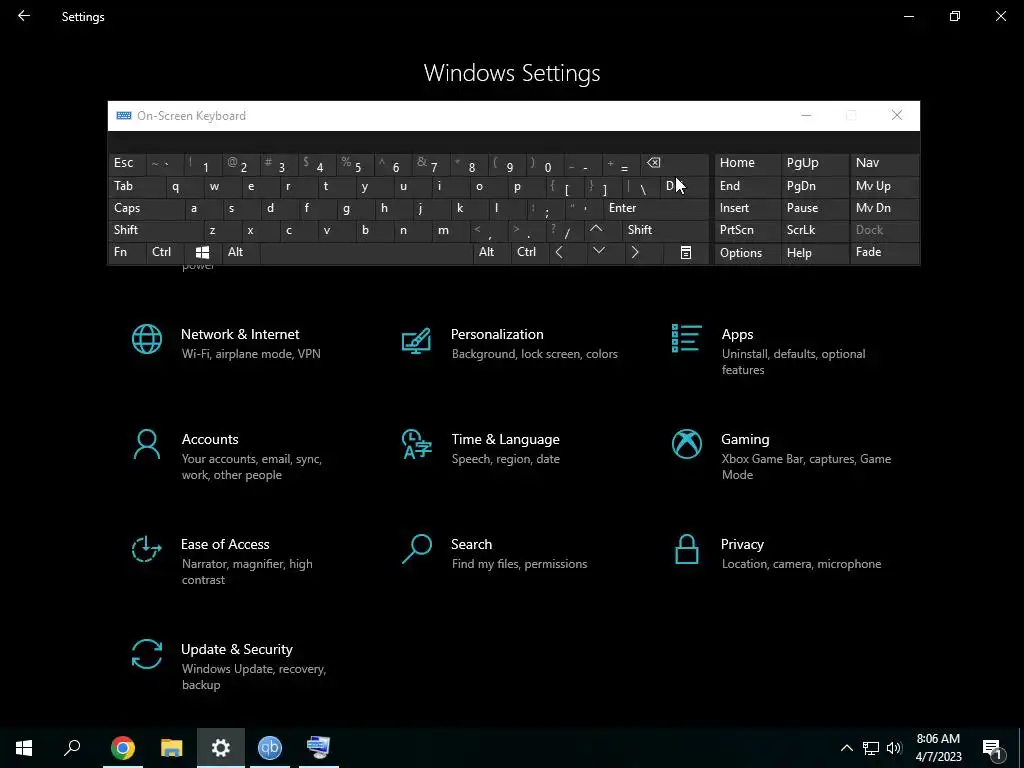Show hidden system tray icons
This screenshot has height=768, width=1024.
pos(846,748)
